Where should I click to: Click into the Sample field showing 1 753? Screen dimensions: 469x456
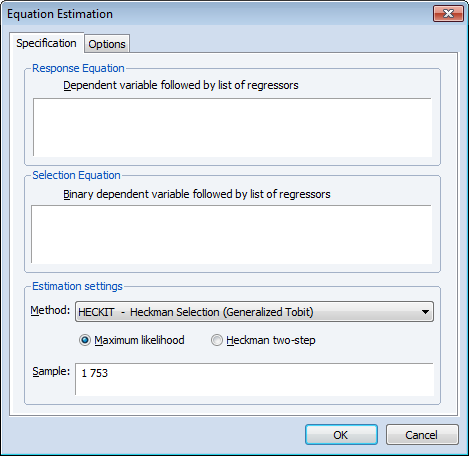[255, 379]
